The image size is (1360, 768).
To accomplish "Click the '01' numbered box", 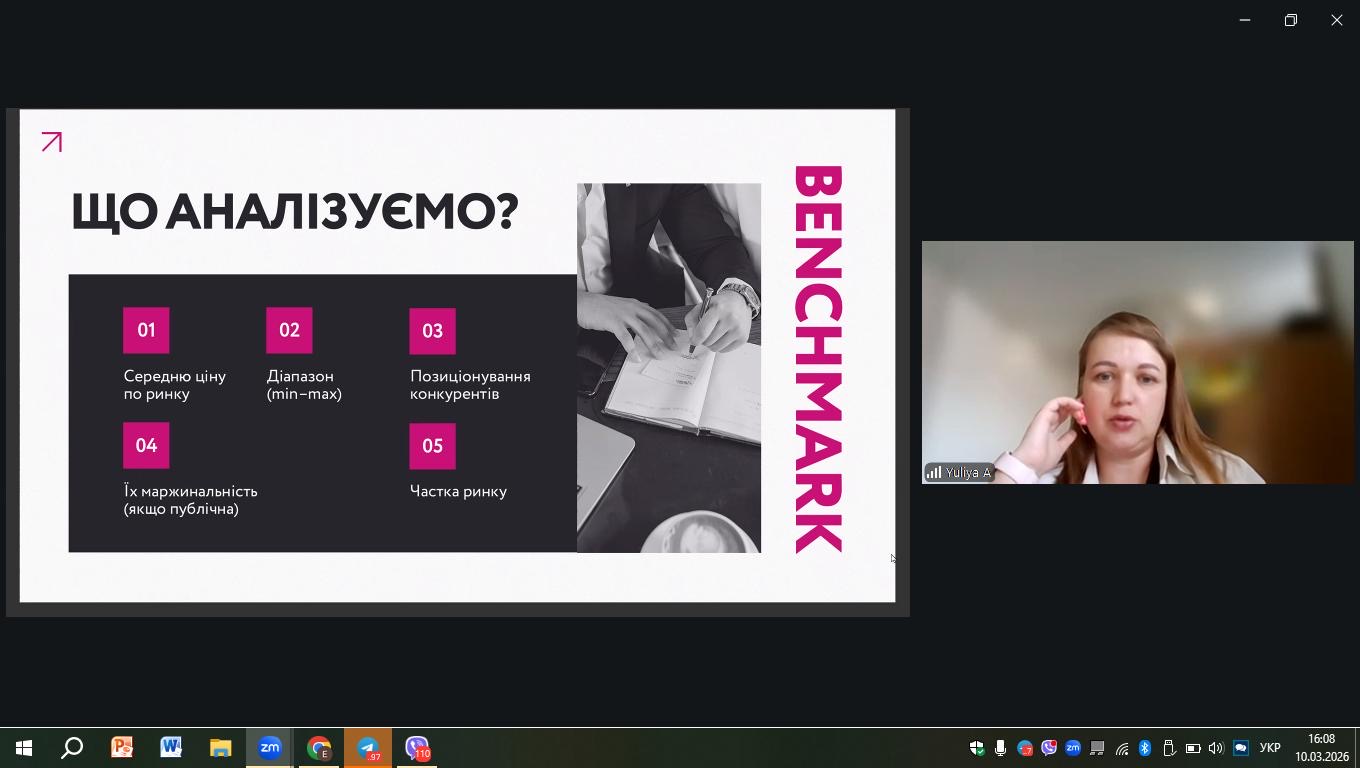I will 146,330.
